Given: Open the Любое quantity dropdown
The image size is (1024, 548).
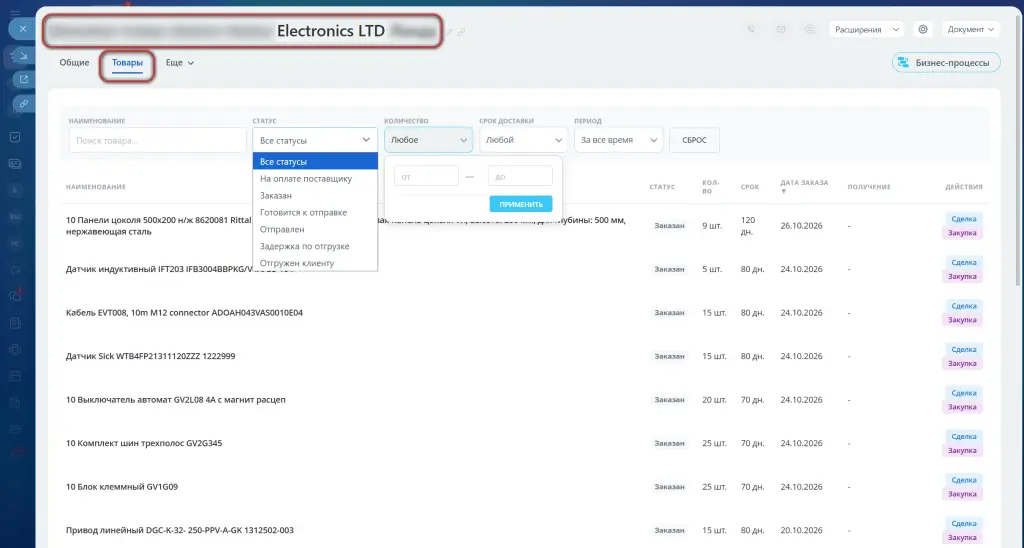Looking at the screenshot, I should (428, 140).
